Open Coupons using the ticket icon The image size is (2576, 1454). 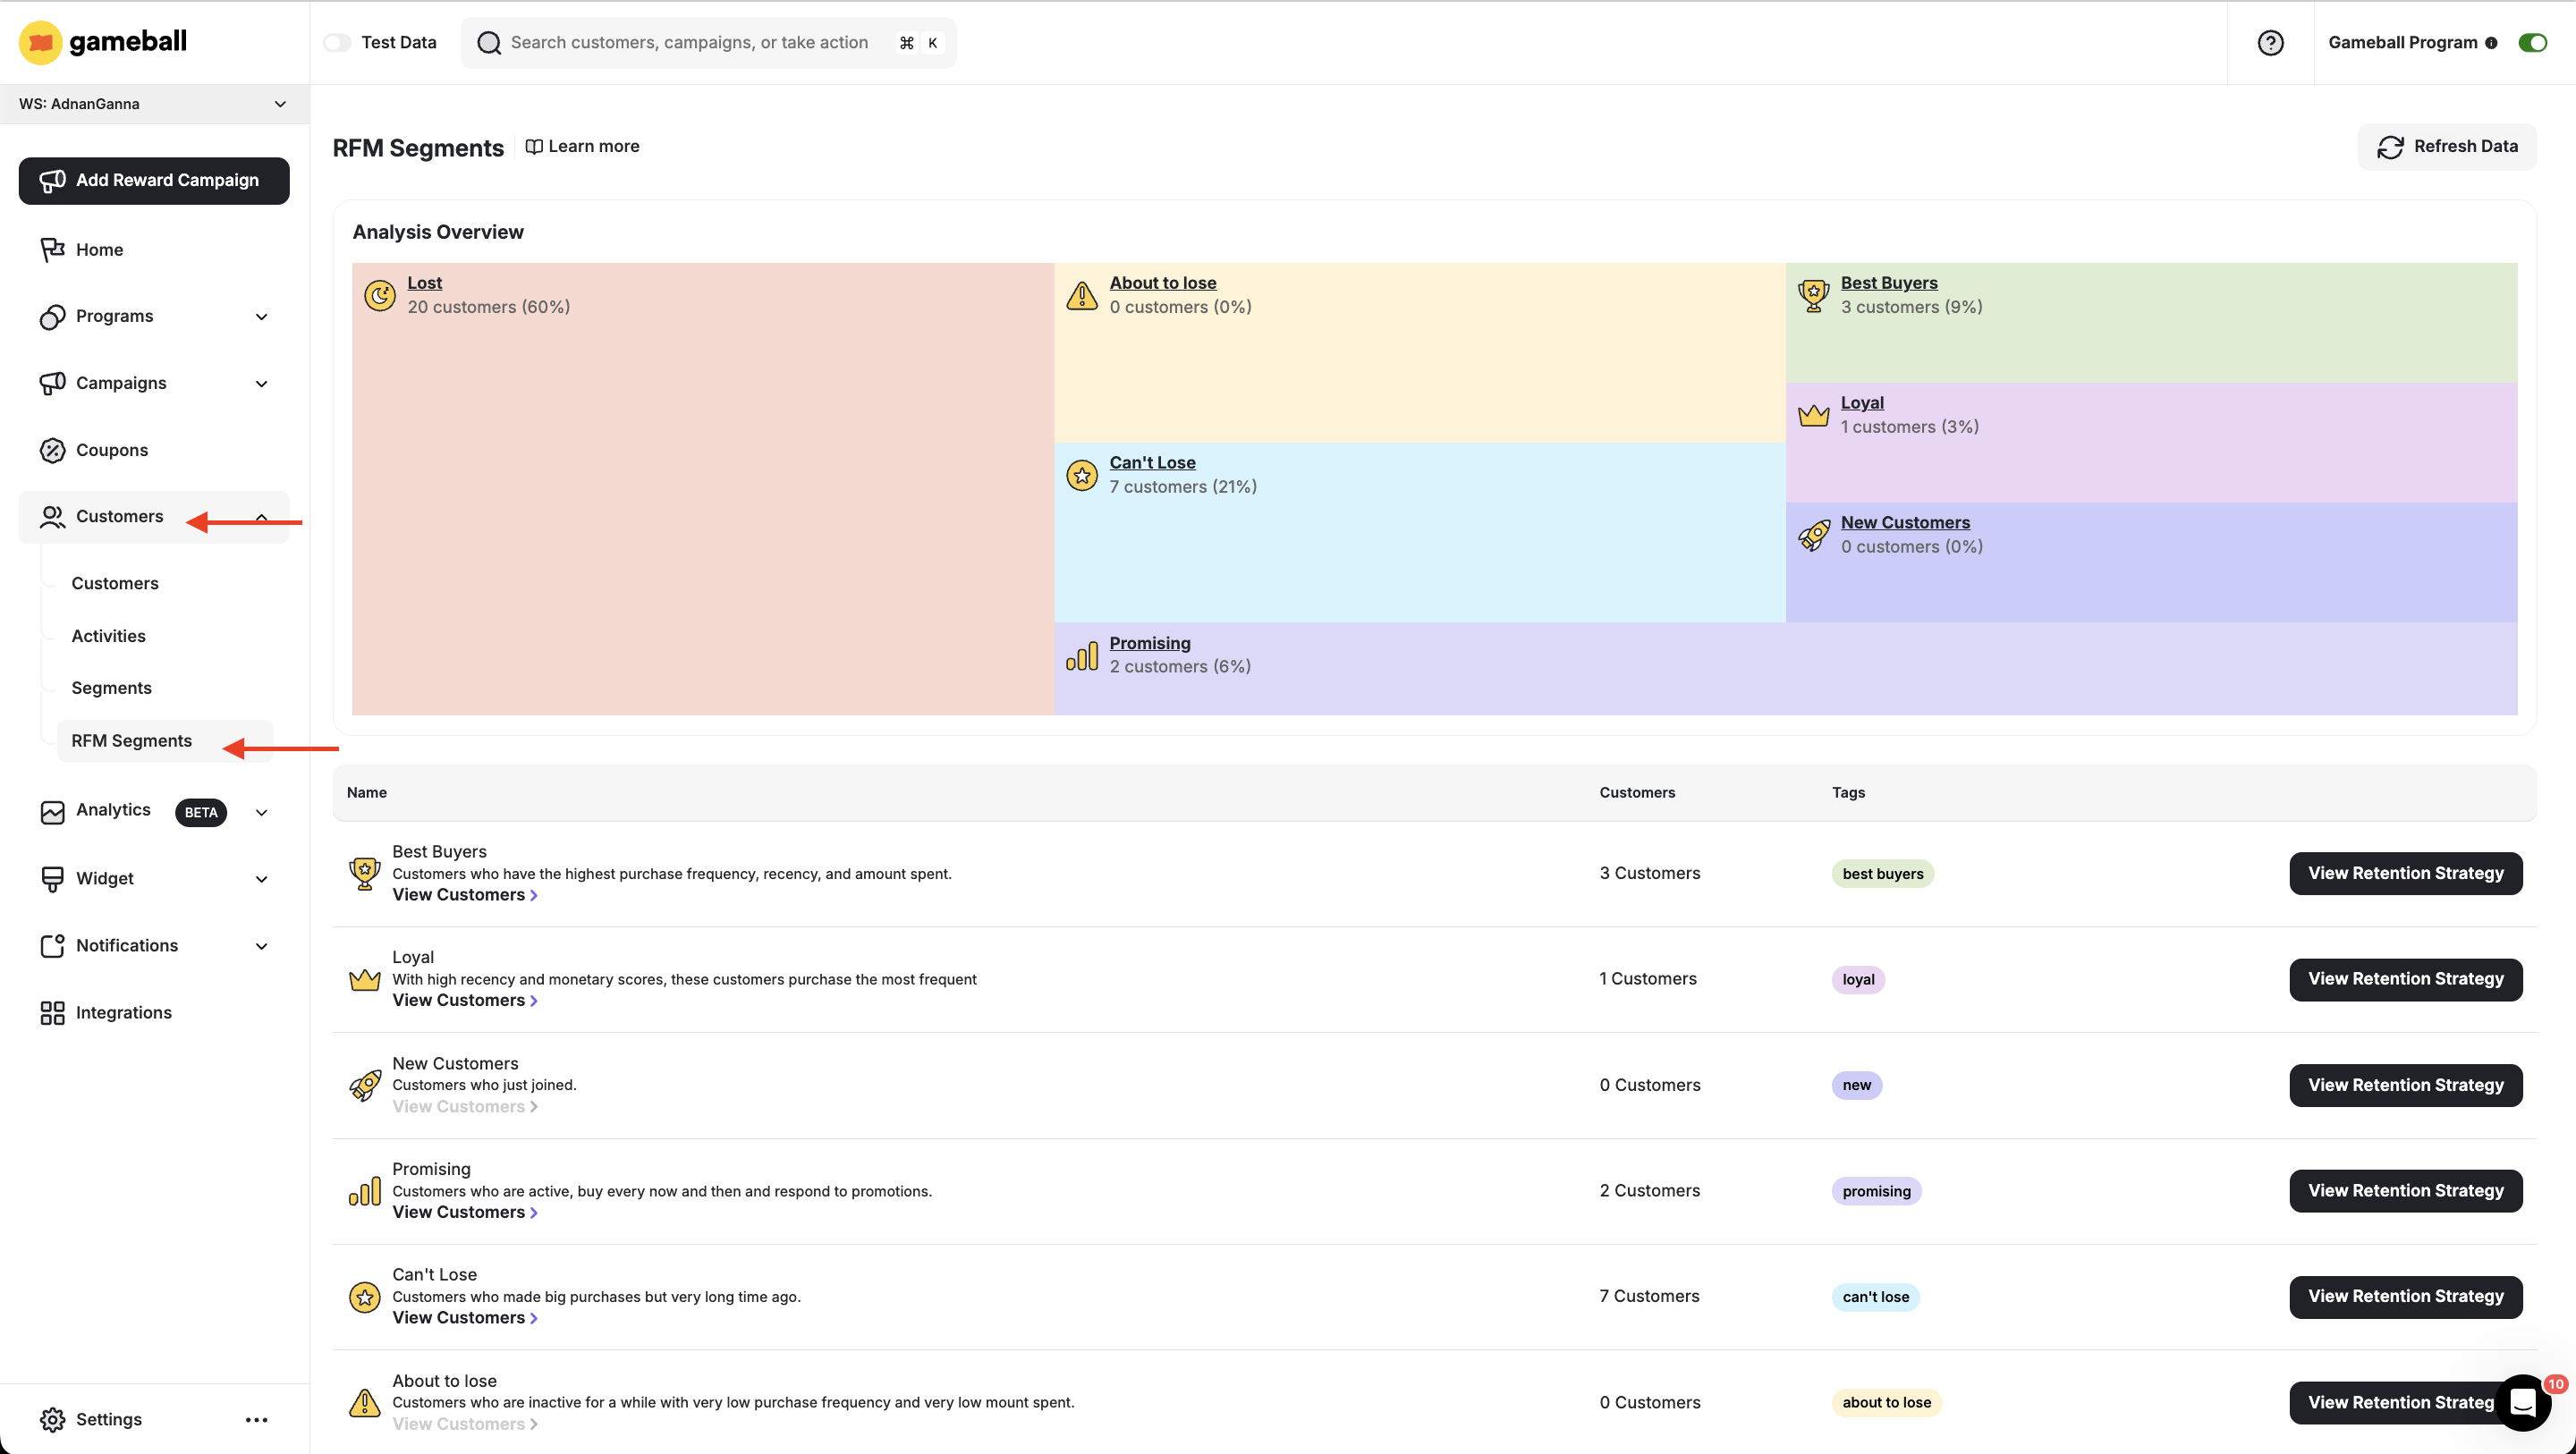coord(53,450)
